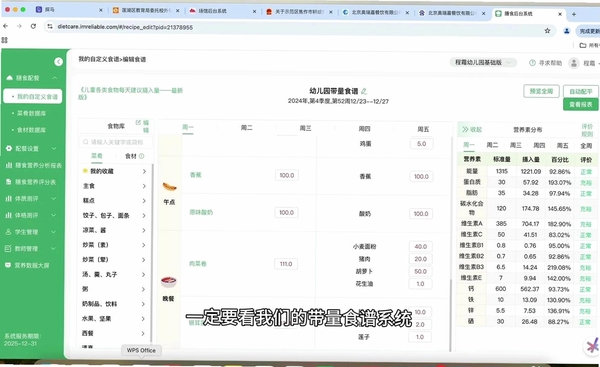Click the 原味酸奶 dish name
The height and width of the screenshot is (367, 600).
[x=201, y=212]
